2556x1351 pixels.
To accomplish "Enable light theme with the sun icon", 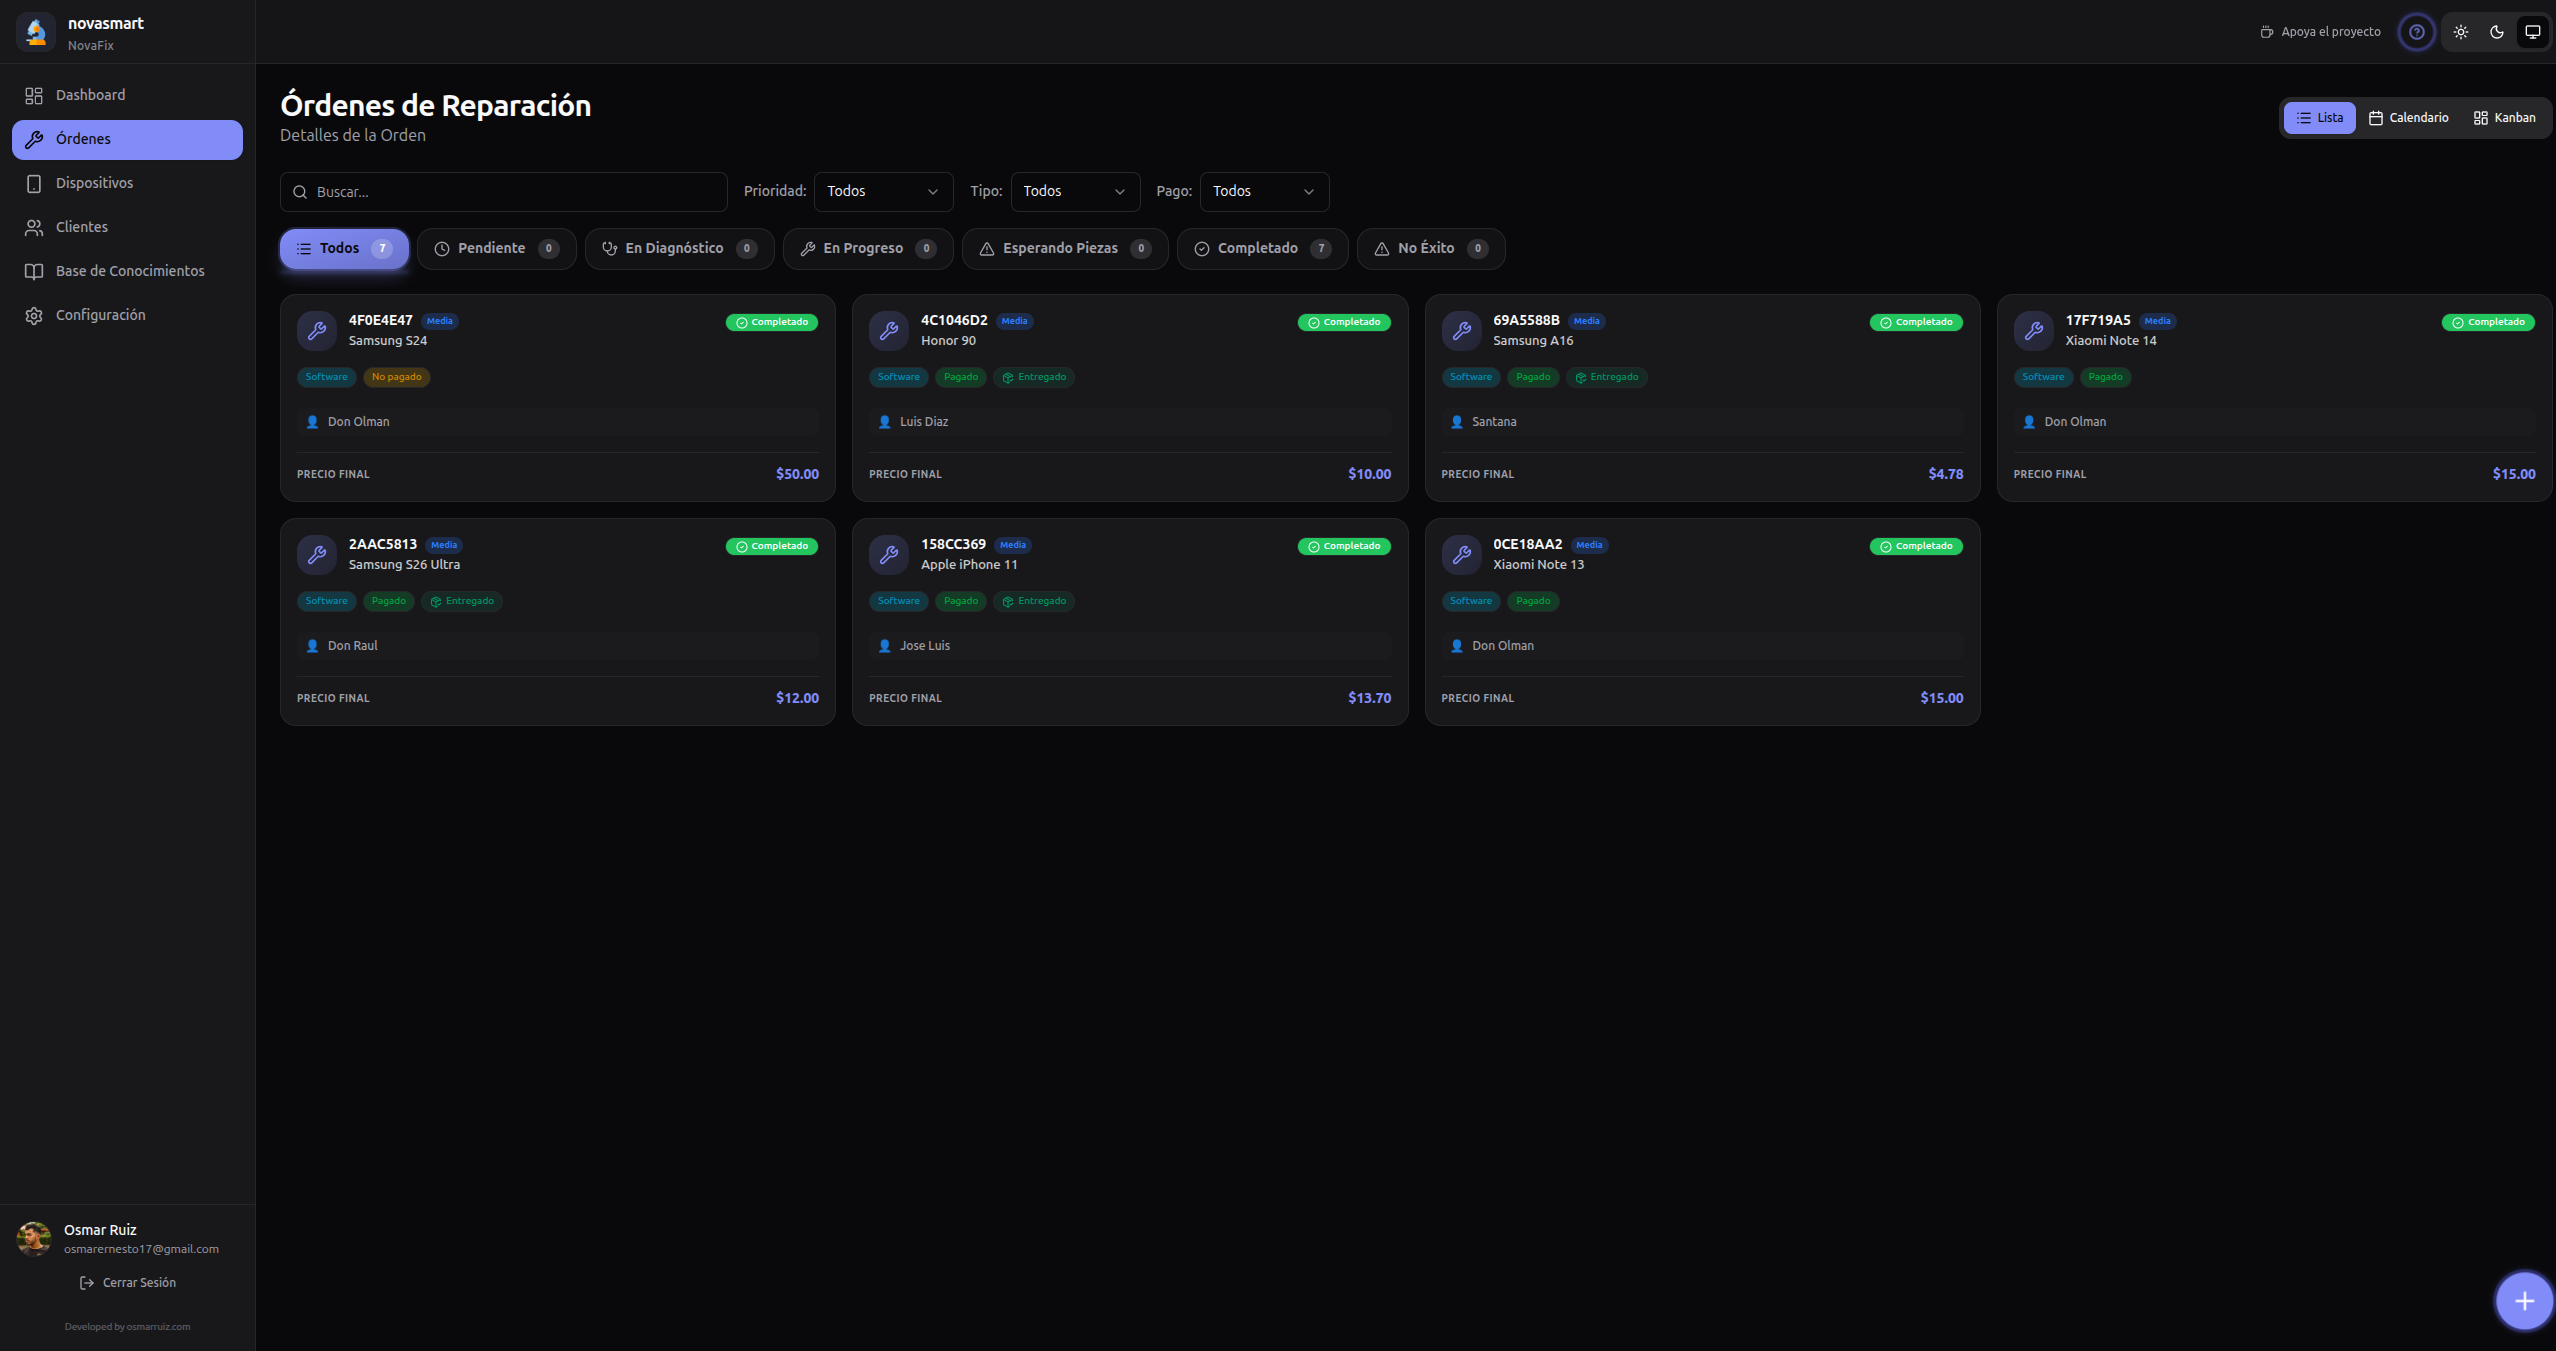I will pyautogui.click(x=2461, y=31).
